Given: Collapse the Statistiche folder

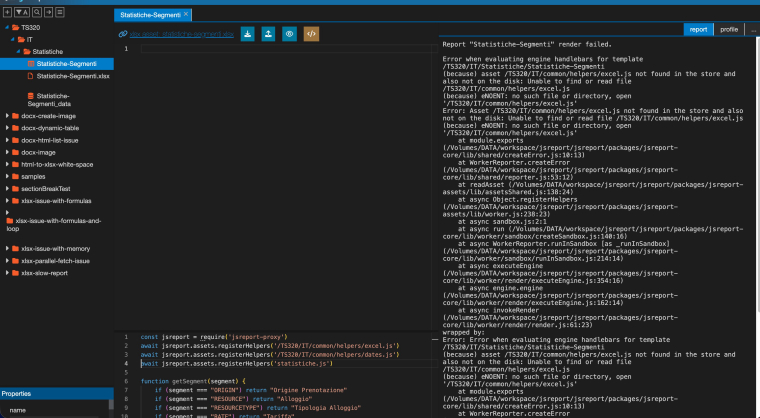Looking at the screenshot, I should pos(18,51).
